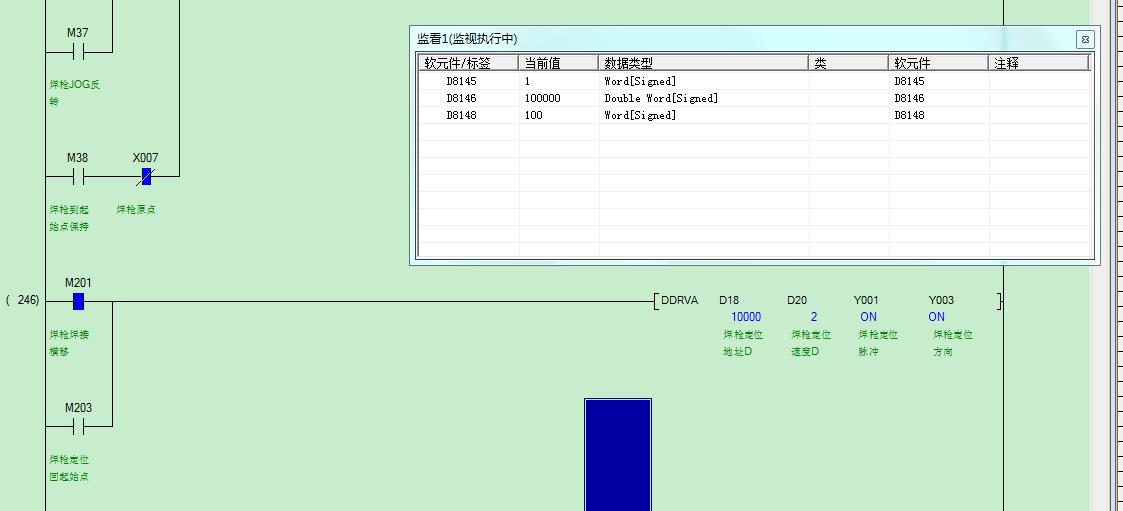Screen dimensions: 1123x511
Task: Click the Y003 direction output operand
Action: pyautogui.click(x=940, y=301)
